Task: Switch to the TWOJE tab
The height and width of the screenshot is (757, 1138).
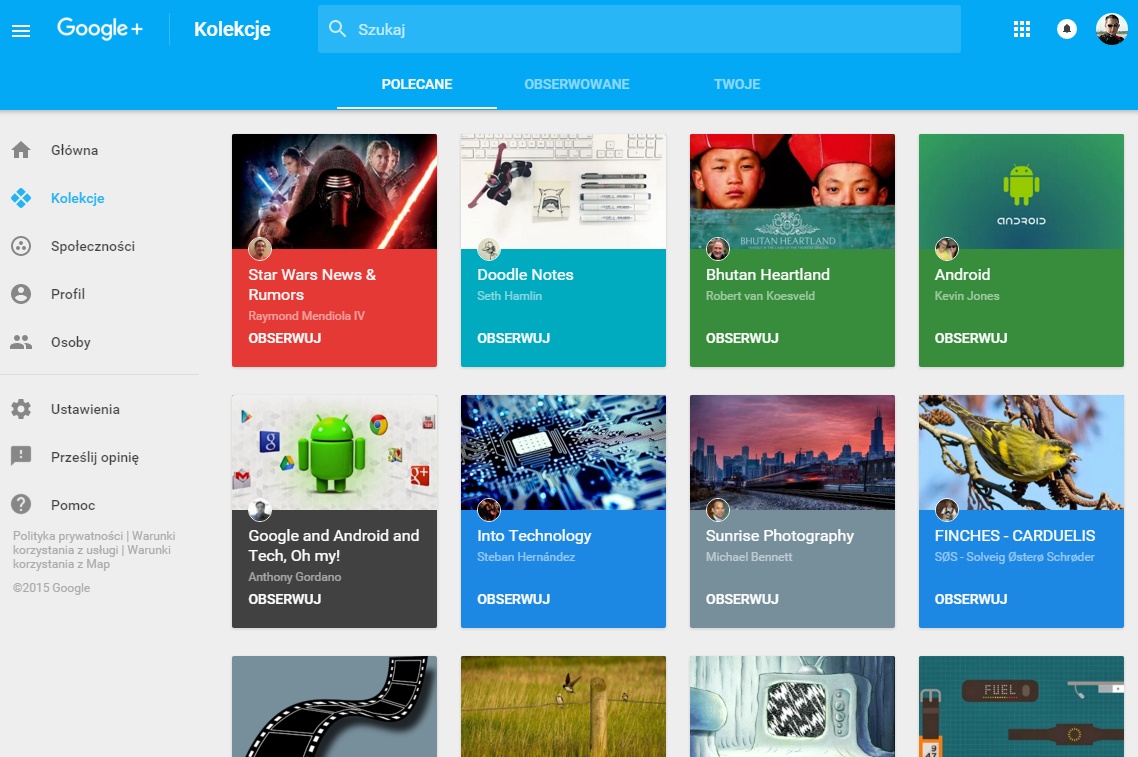Action: (x=737, y=84)
